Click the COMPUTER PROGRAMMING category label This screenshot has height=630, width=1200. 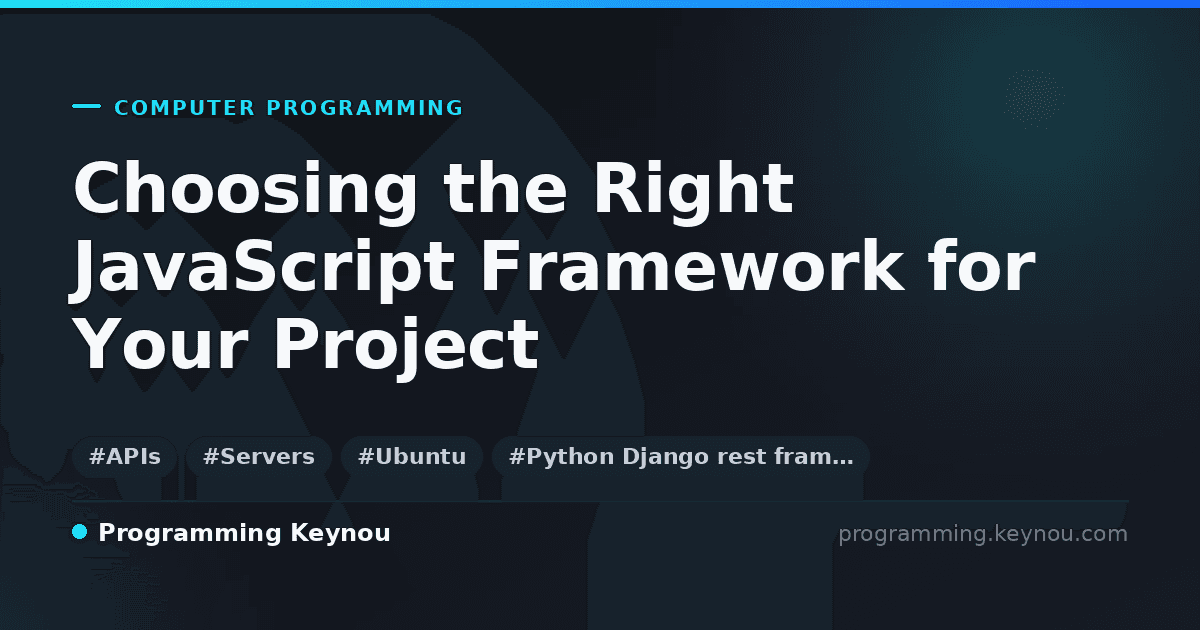pyautogui.click(x=289, y=108)
